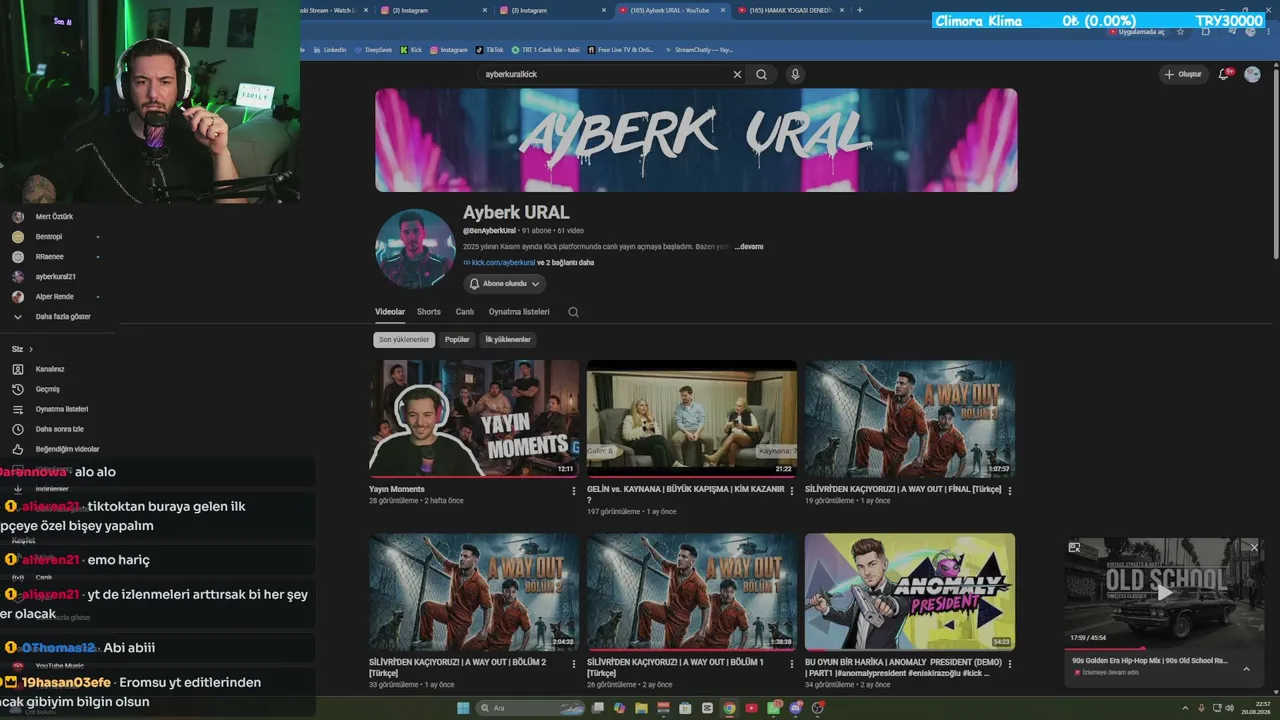Open Oynatma listeleri in sidebar
The width and height of the screenshot is (1280, 720).
click(62, 409)
